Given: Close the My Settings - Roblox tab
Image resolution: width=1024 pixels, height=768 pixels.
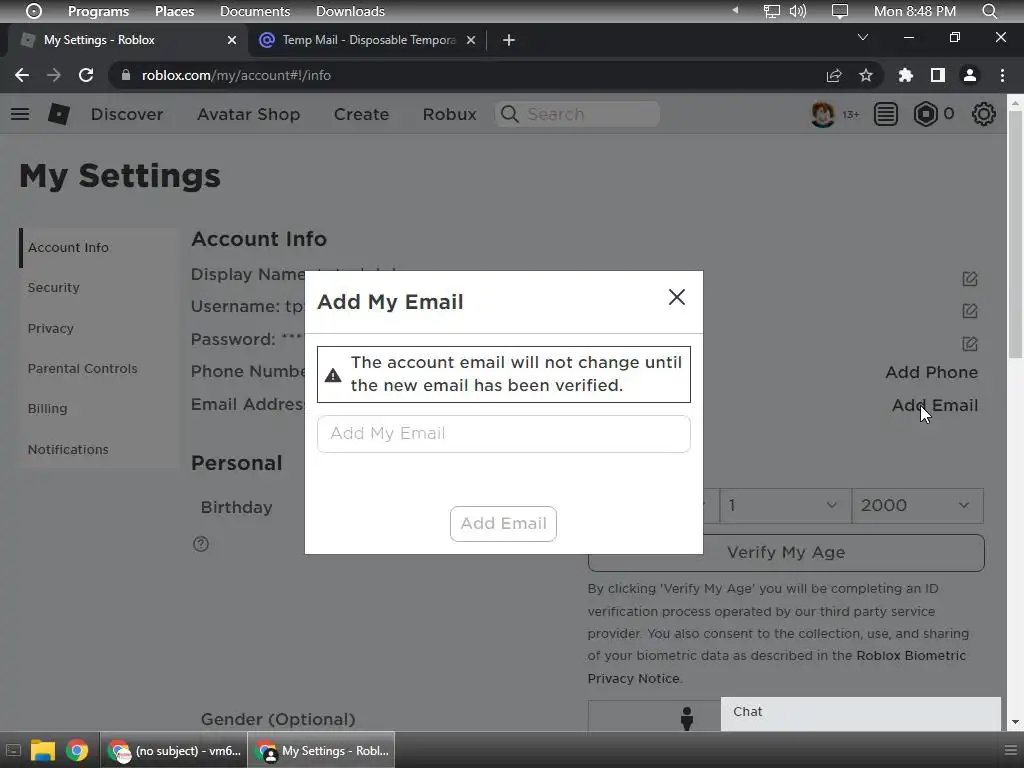Looking at the screenshot, I should click(232, 40).
